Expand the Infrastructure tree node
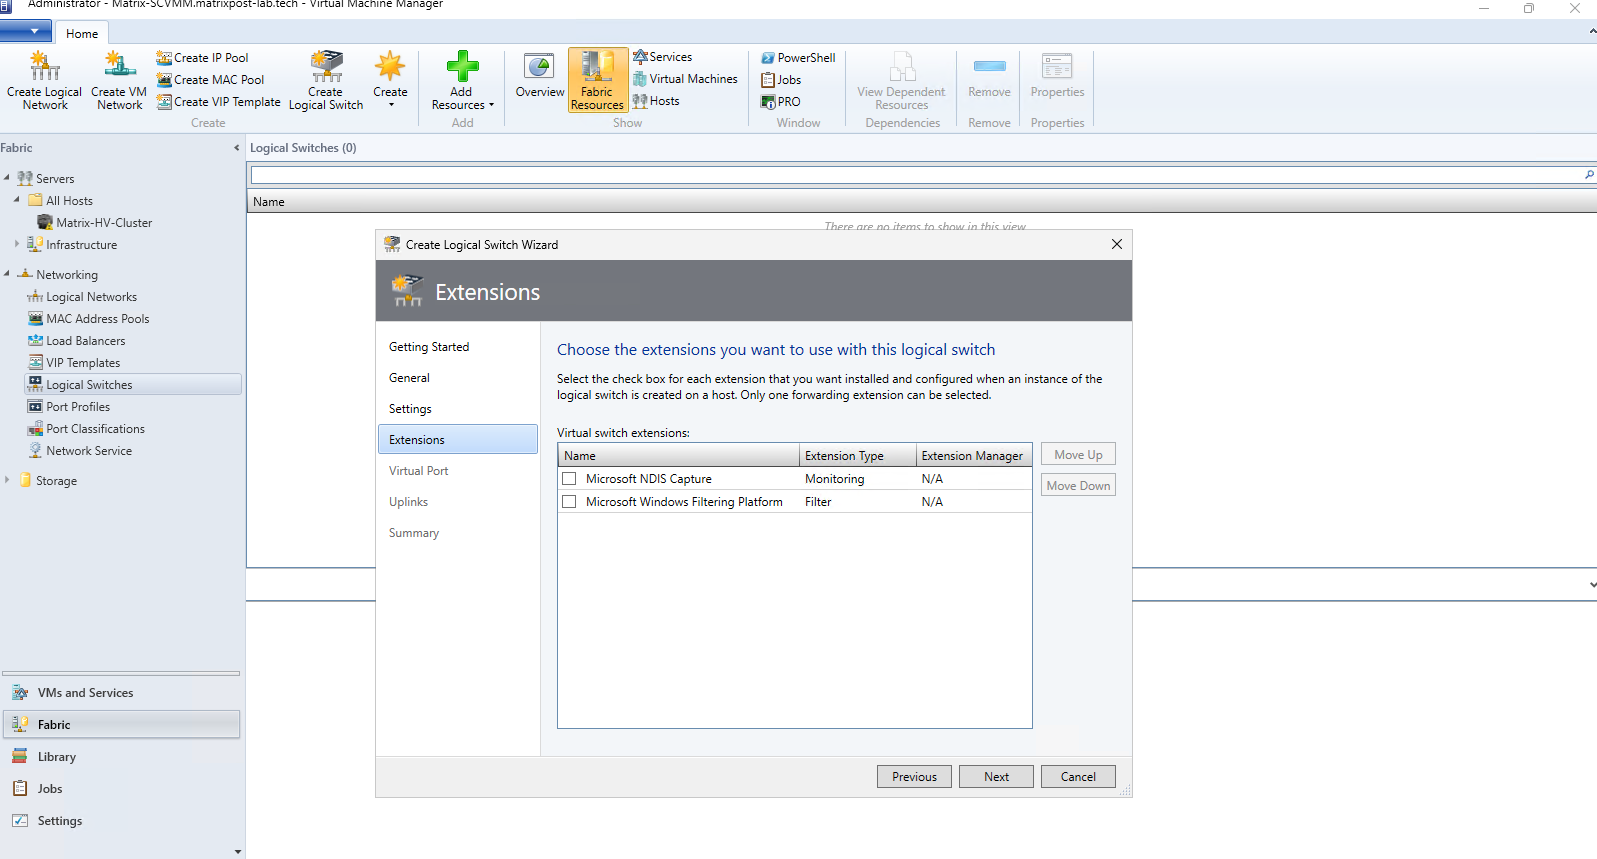 pyautogui.click(x=17, y=244)
